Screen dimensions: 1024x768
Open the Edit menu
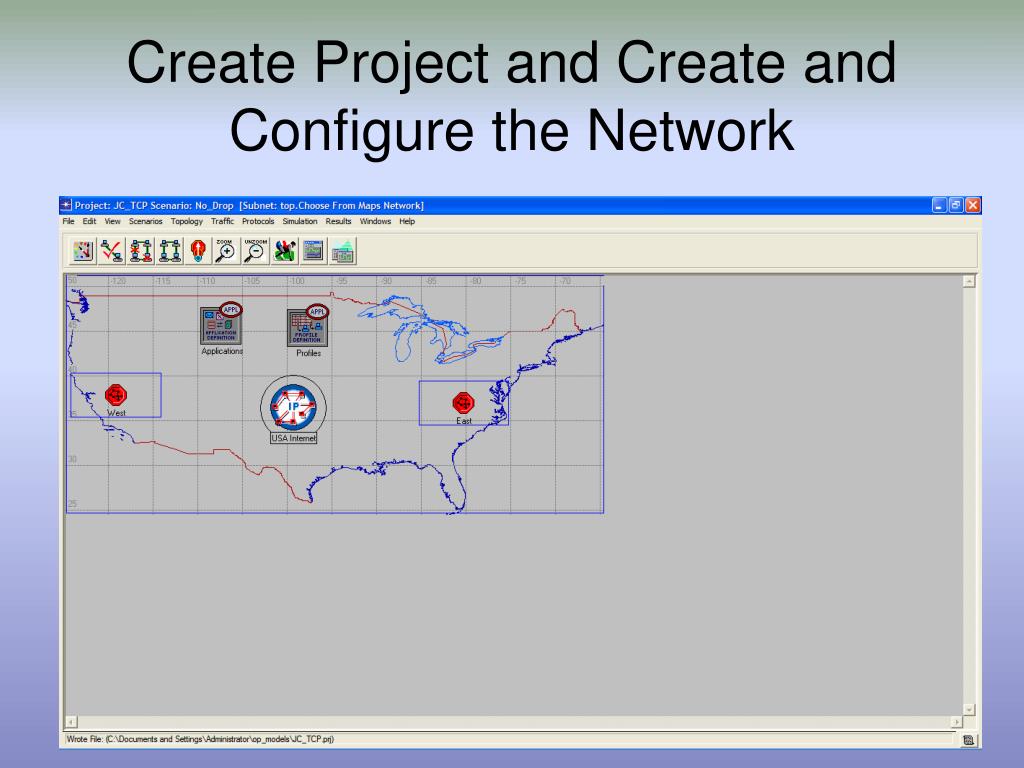click(x=89, y=221)
